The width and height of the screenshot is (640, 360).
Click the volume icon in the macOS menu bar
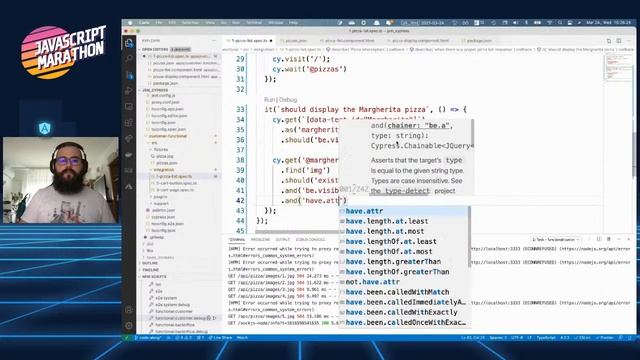[516, 23]
